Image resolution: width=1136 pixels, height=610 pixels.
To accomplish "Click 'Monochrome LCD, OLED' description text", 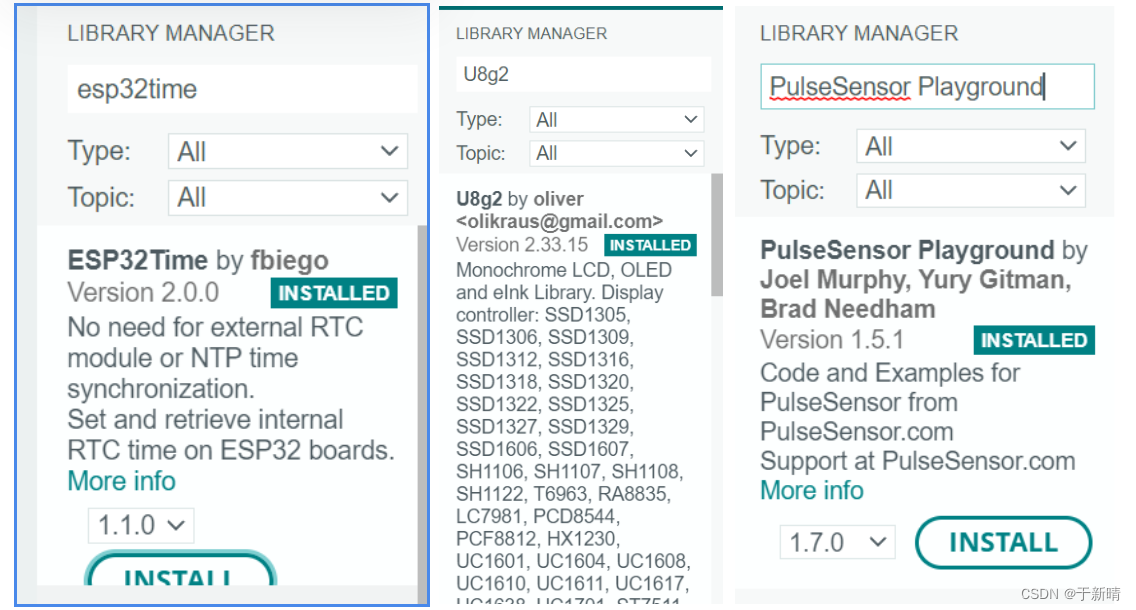I will (x=564, y=270).
